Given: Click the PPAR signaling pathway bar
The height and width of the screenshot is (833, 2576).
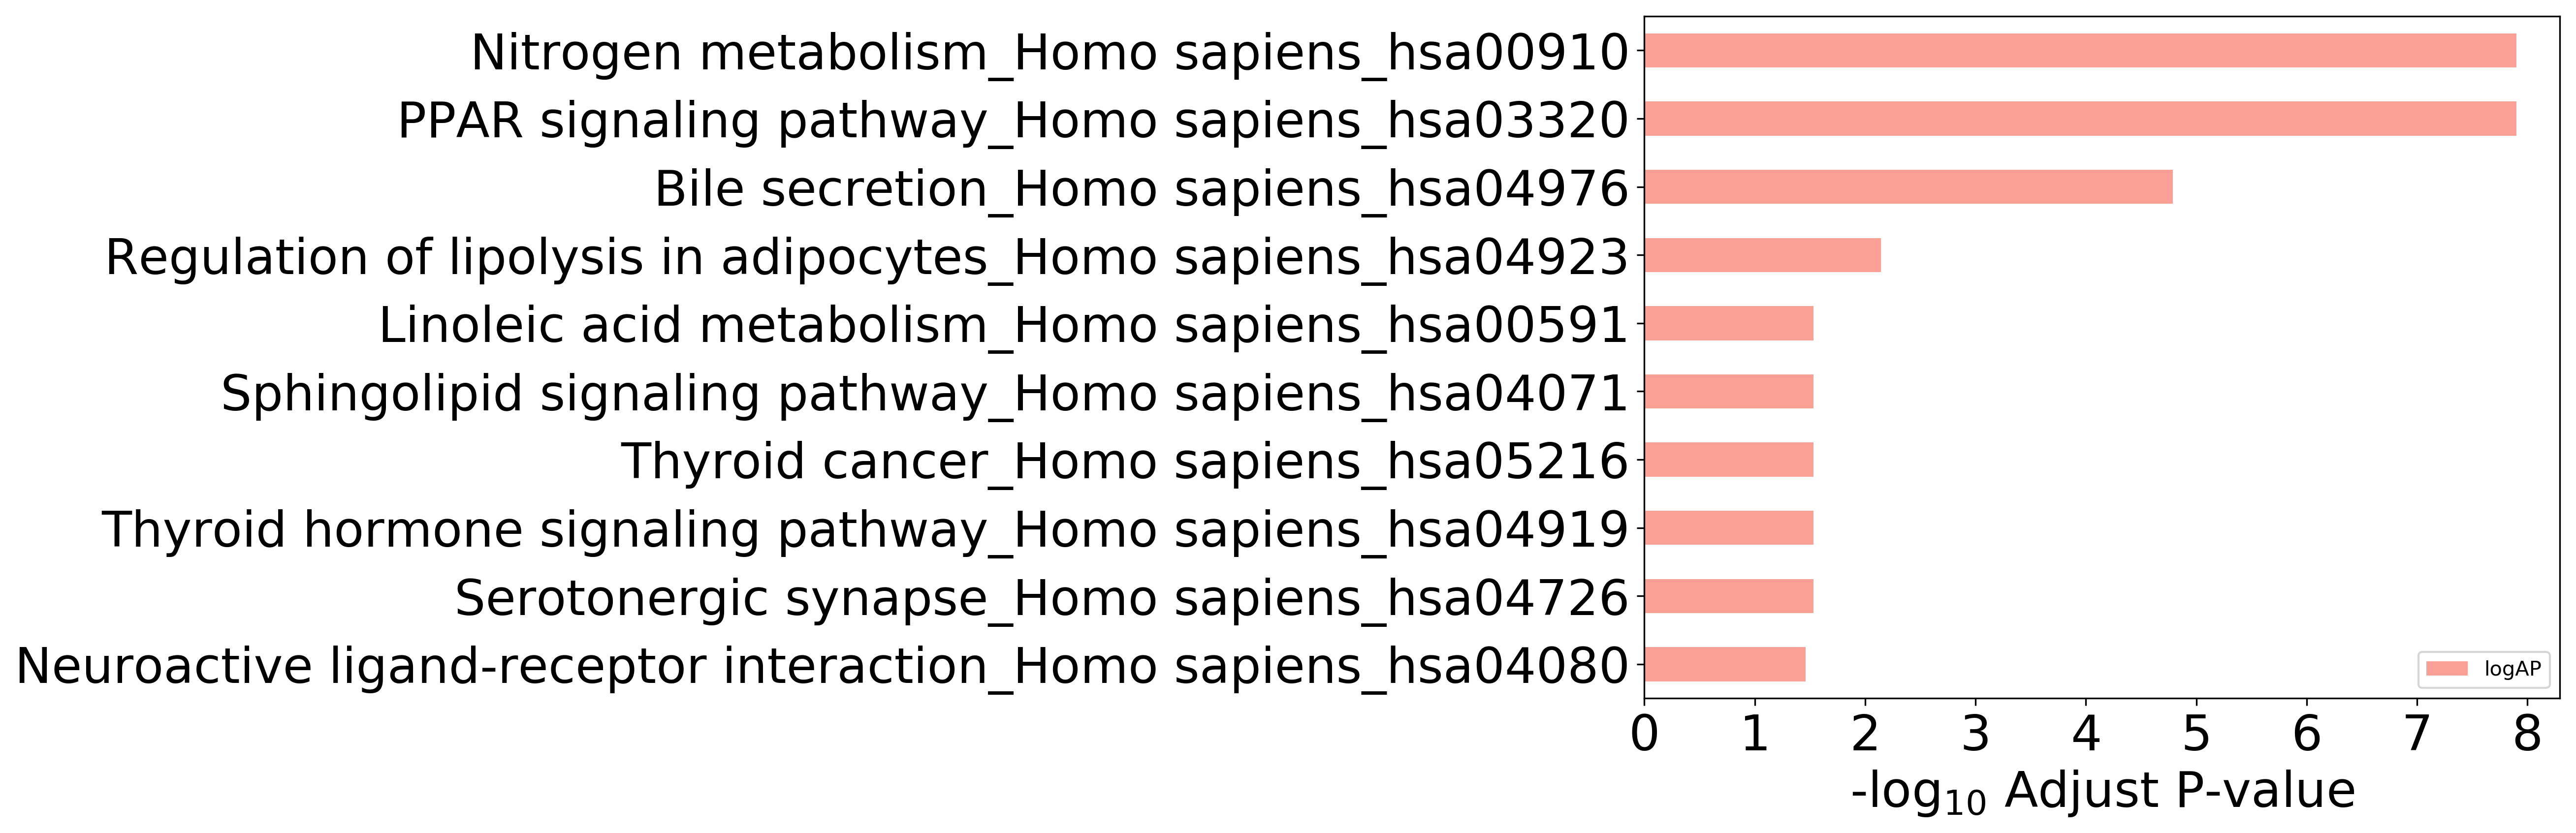Looking at the screenshot, I should coord(2080,119).
